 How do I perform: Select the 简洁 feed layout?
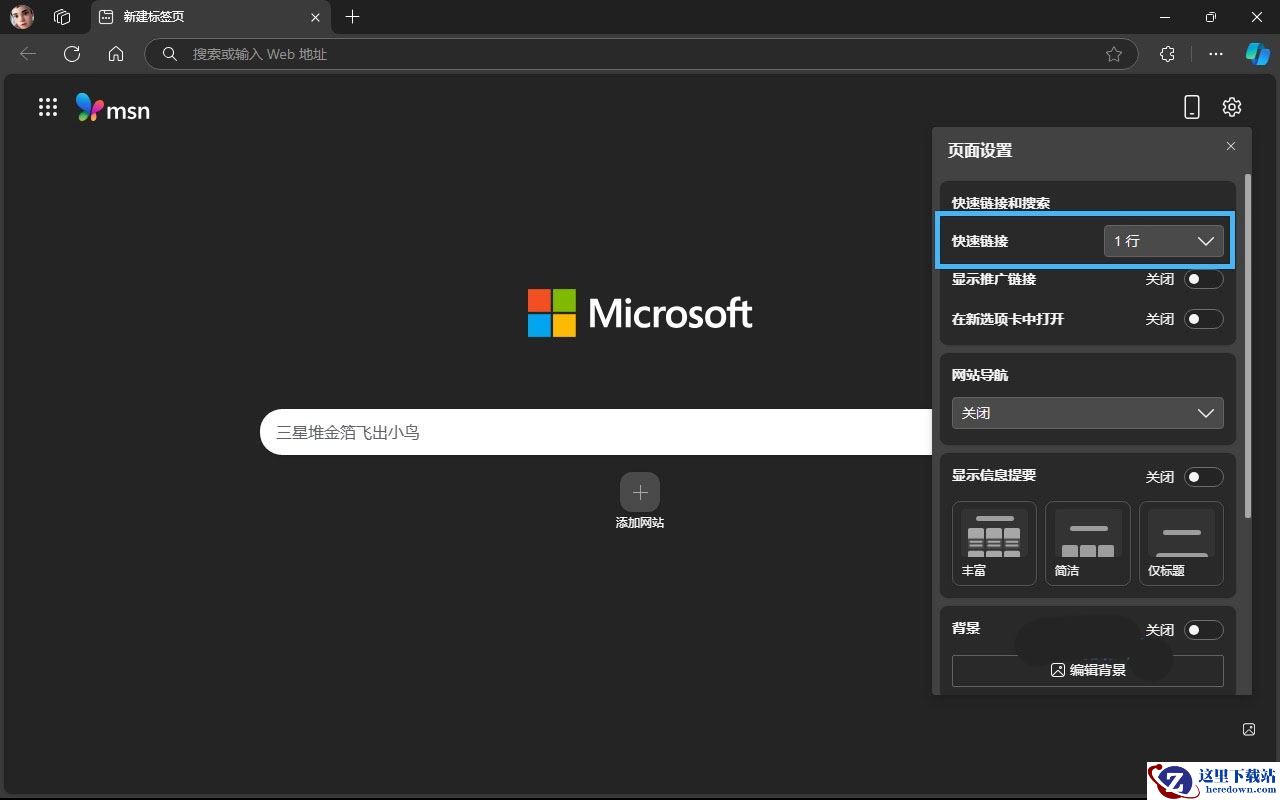(1088, 543)
